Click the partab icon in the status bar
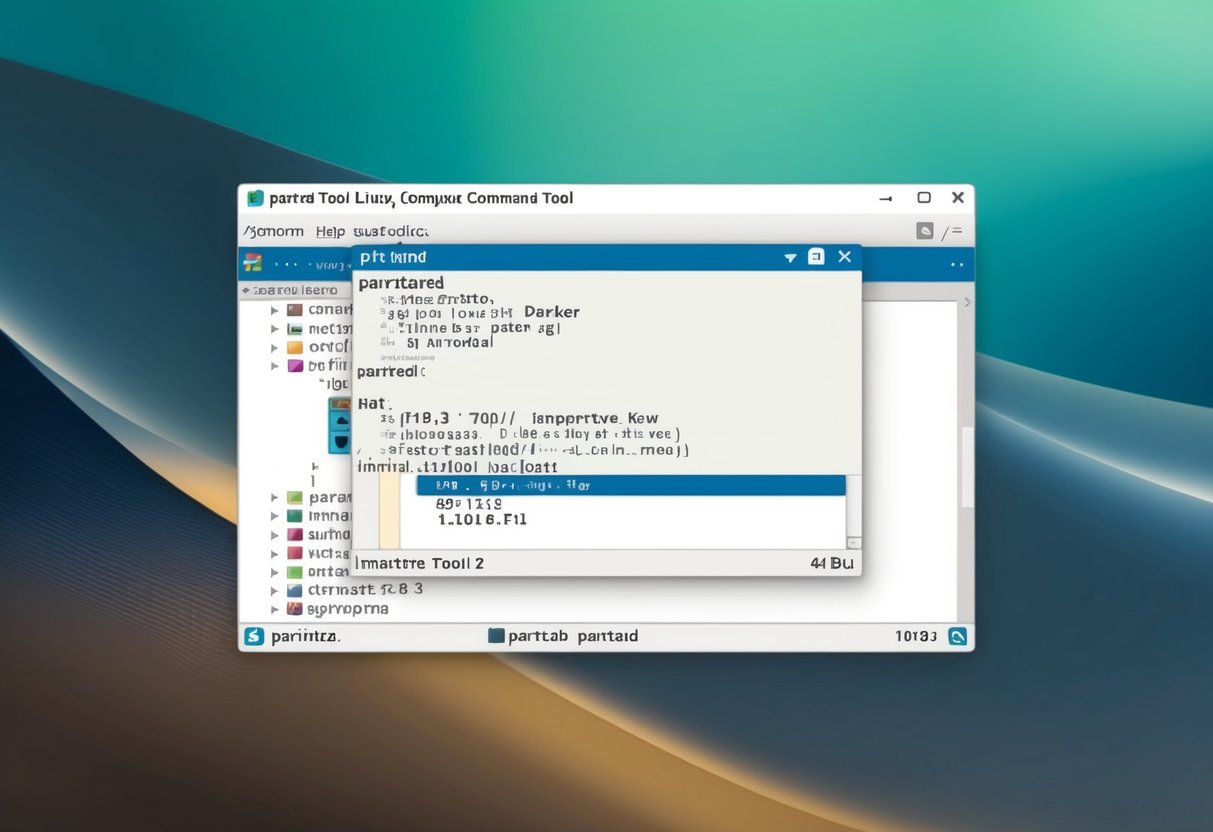The image size is (1213, 832). point(496,636)
